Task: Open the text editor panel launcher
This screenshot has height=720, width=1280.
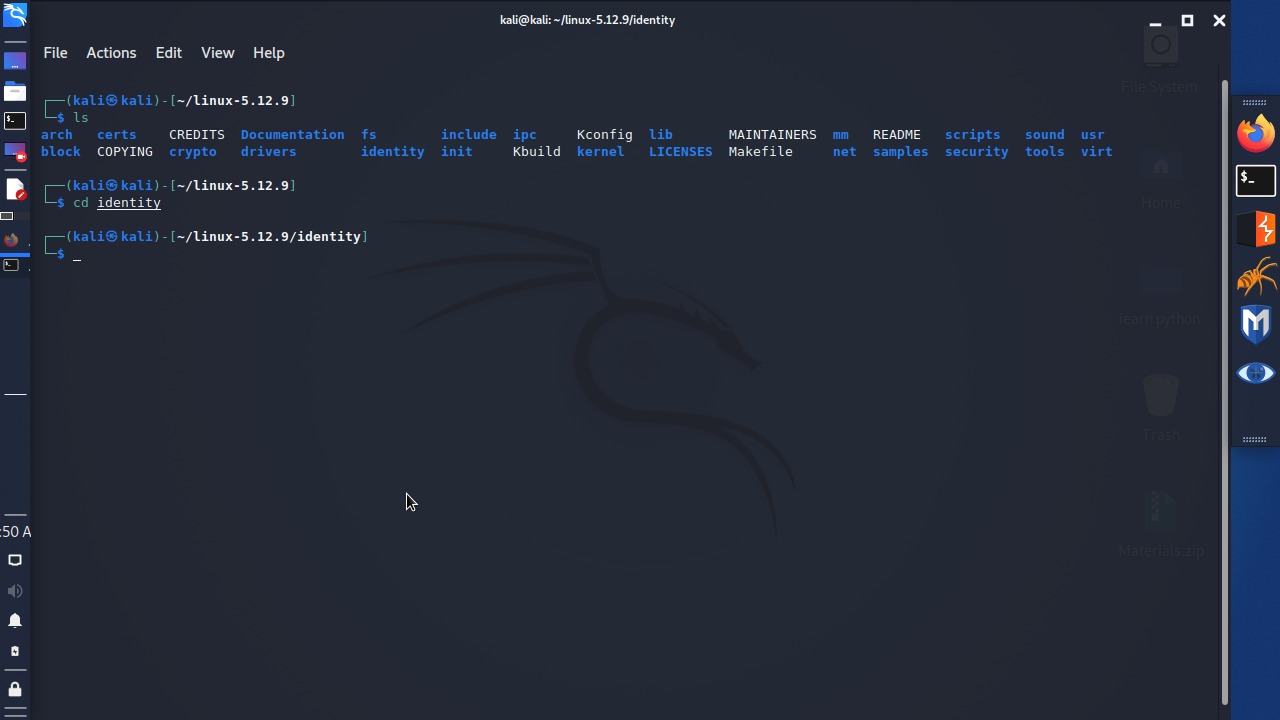Action: tap(14, 189)
